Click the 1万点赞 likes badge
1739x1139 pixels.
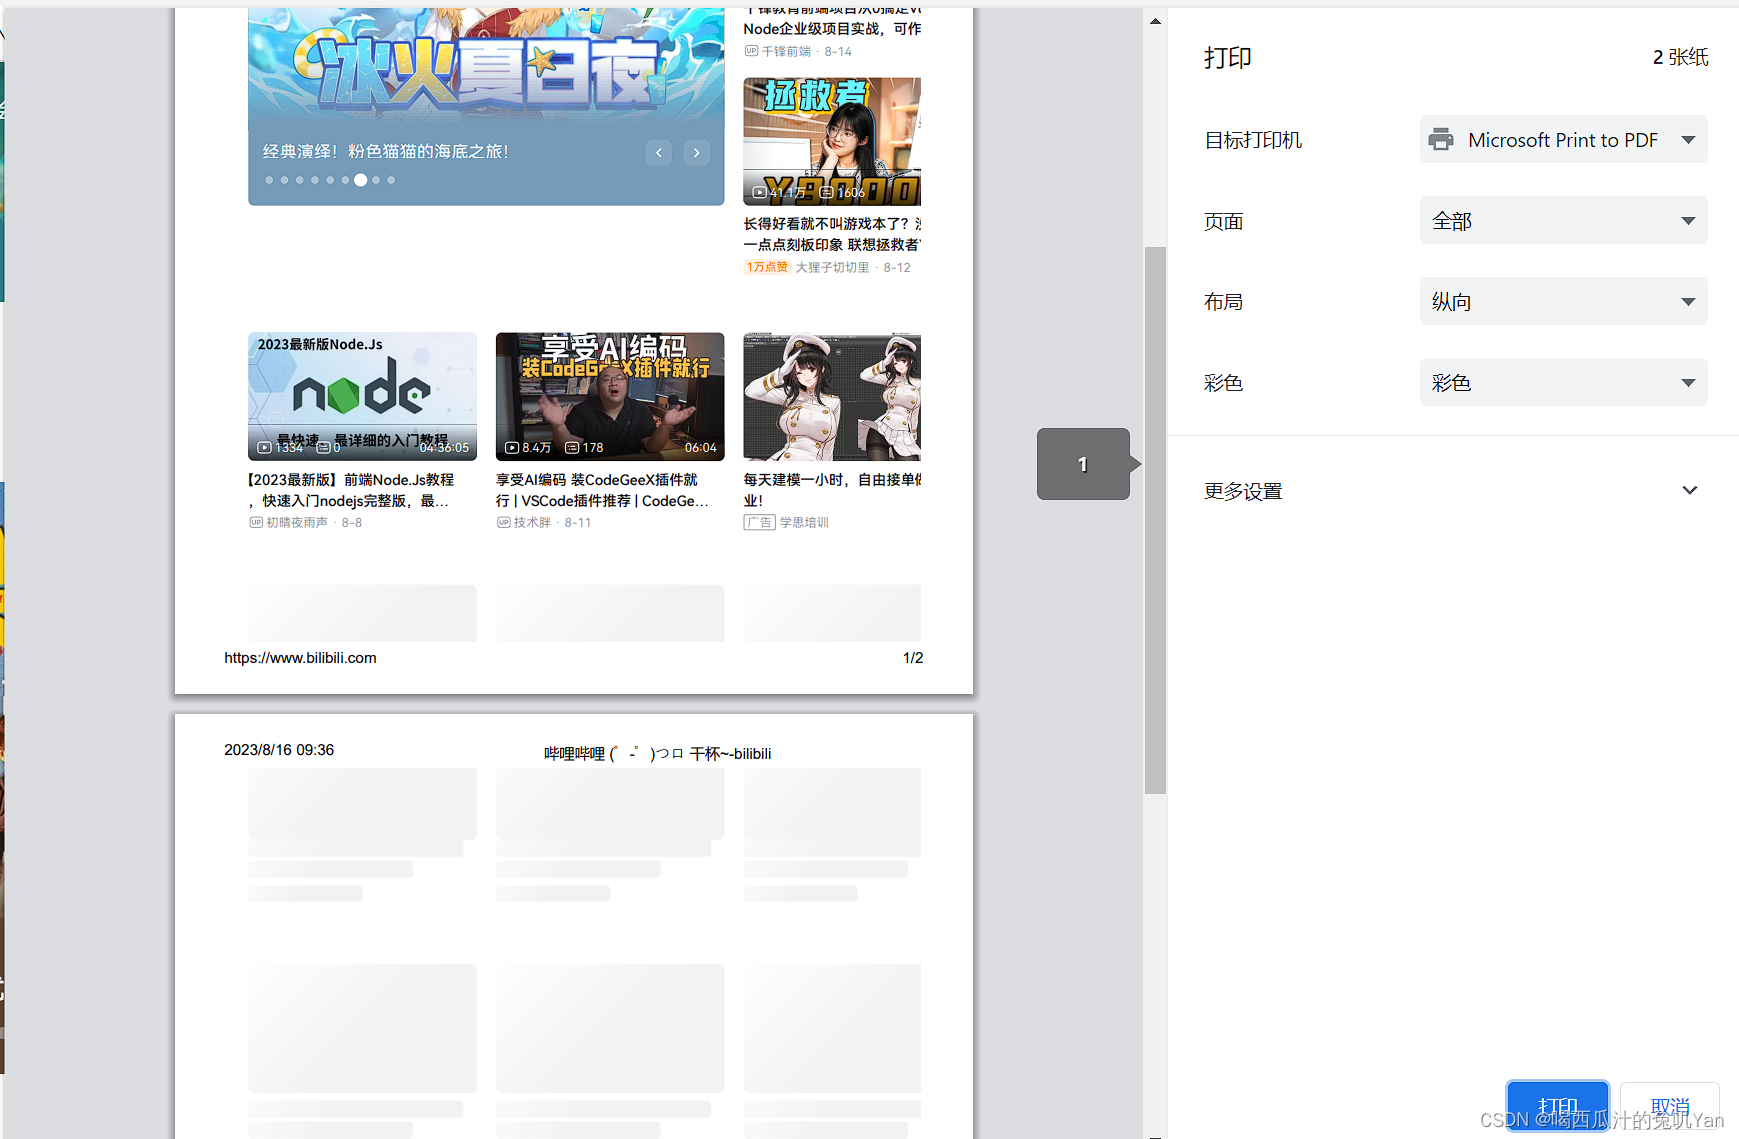click(x=767, y=267)
